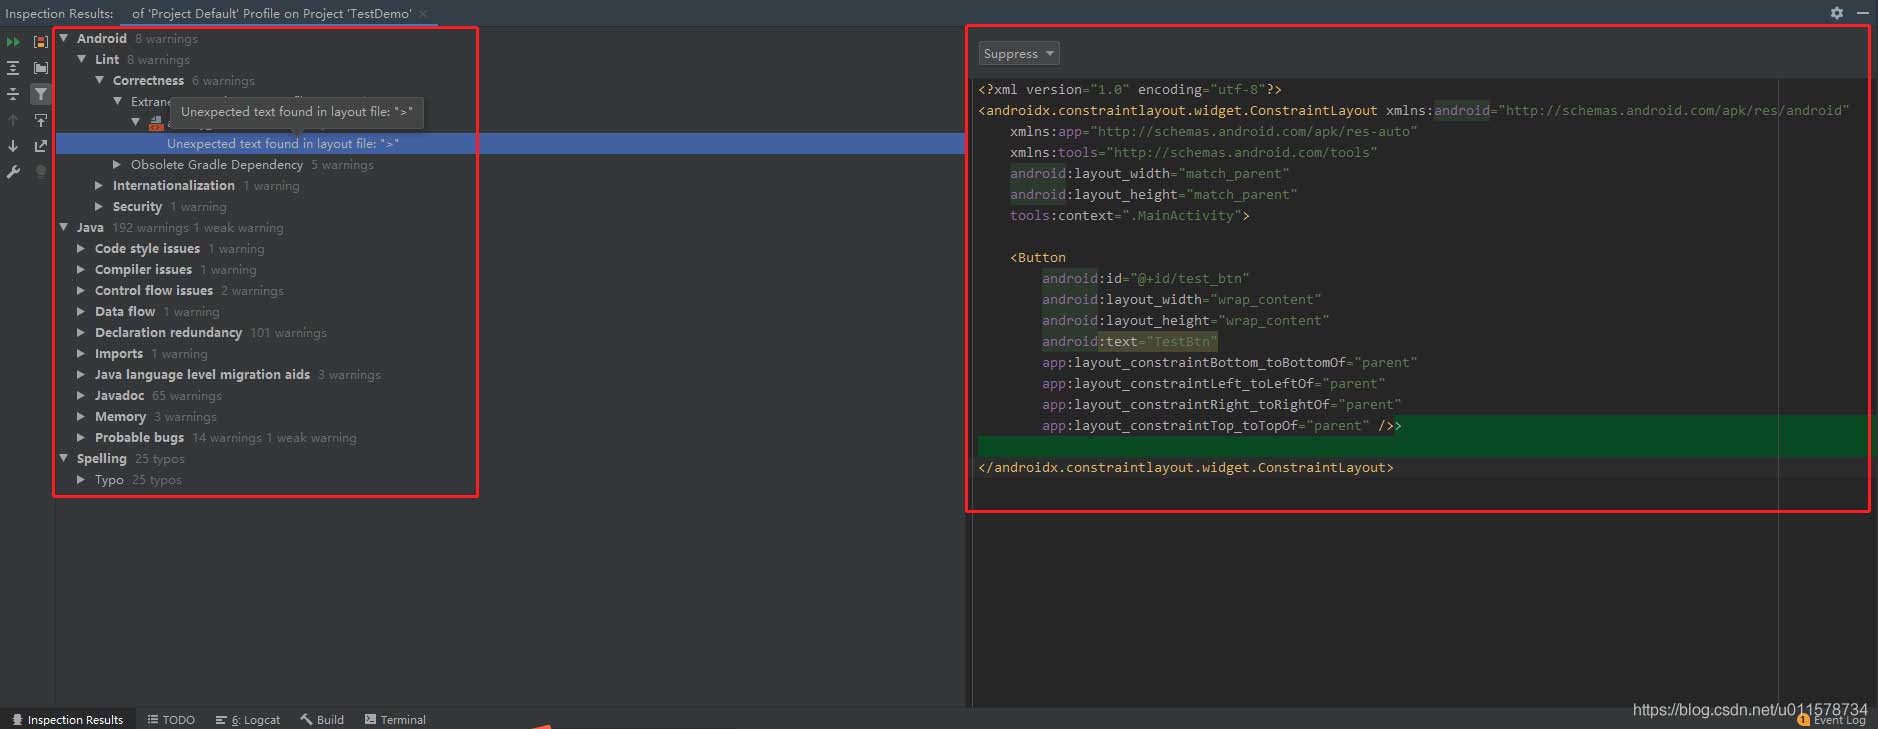Click the Export inspection results icon
This screenshot has width=1878, height=729.
[41, 146]
